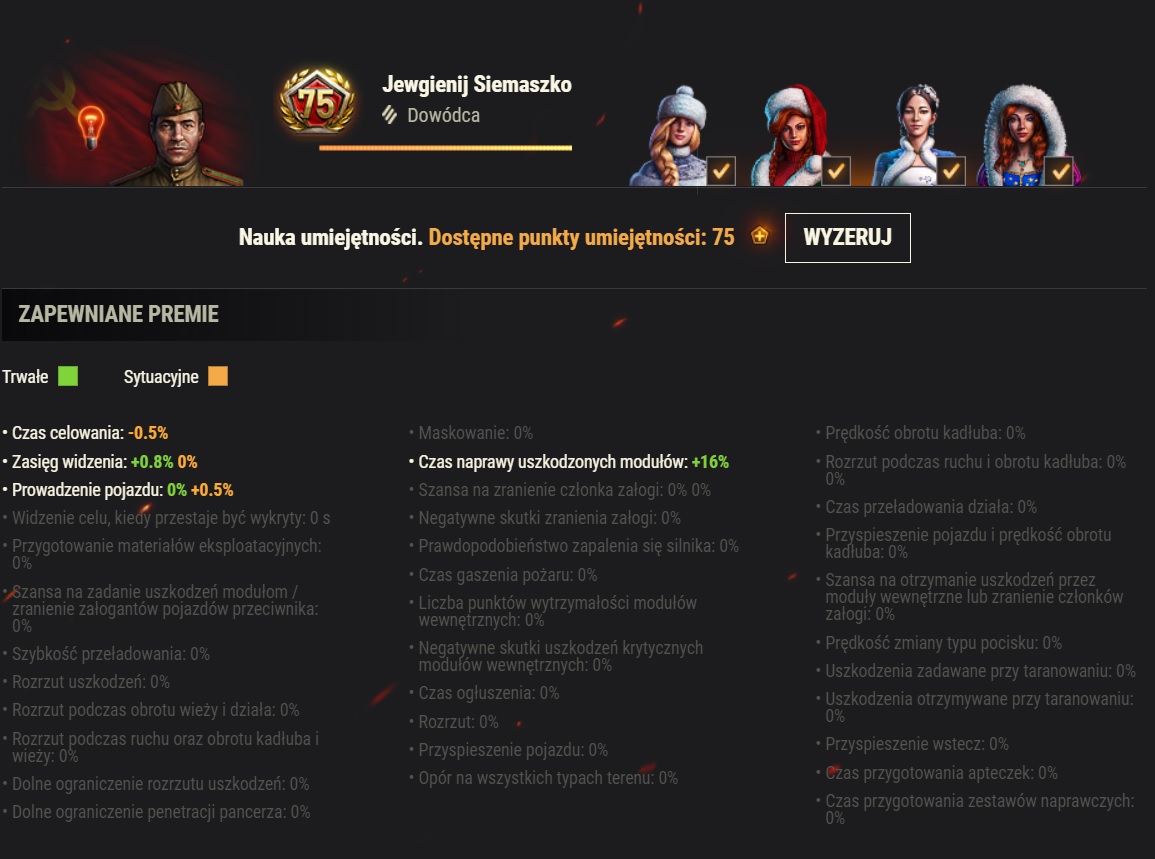Viewport: 1155px width, 859px height.
Task: Click the orange skill points plus icon
Action: click(x=759, y=236)
